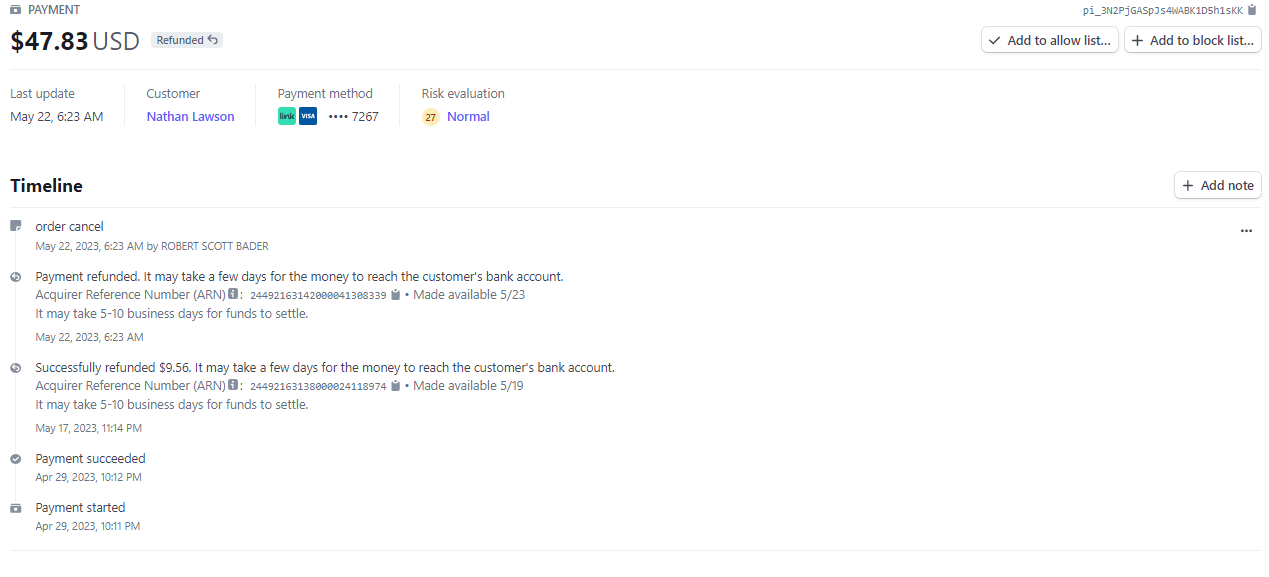The height and width of the screenshot is (577, 1269).
Task: Click Add to allow list button
Action: tap(1049, 40)
